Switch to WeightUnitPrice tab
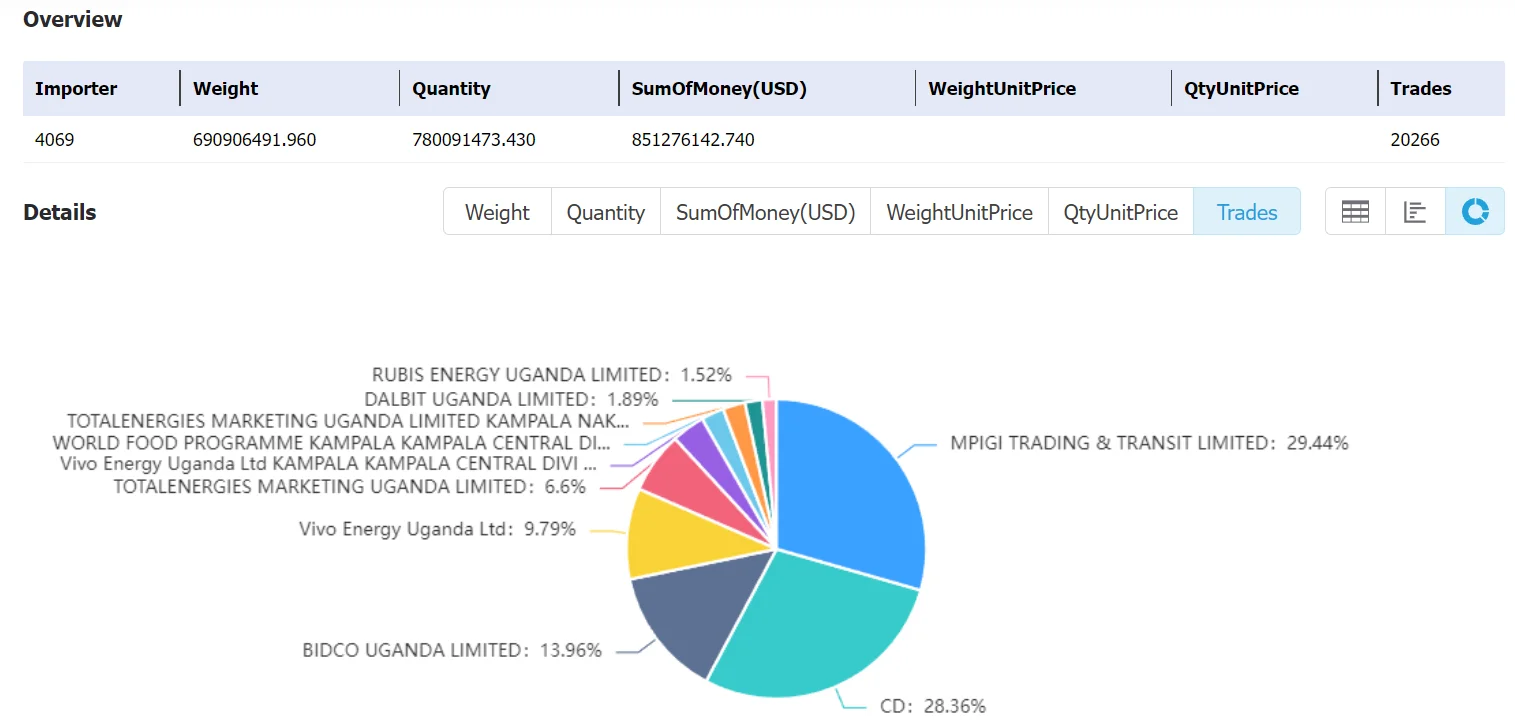The image size is (1515, 726). point(960,212)
